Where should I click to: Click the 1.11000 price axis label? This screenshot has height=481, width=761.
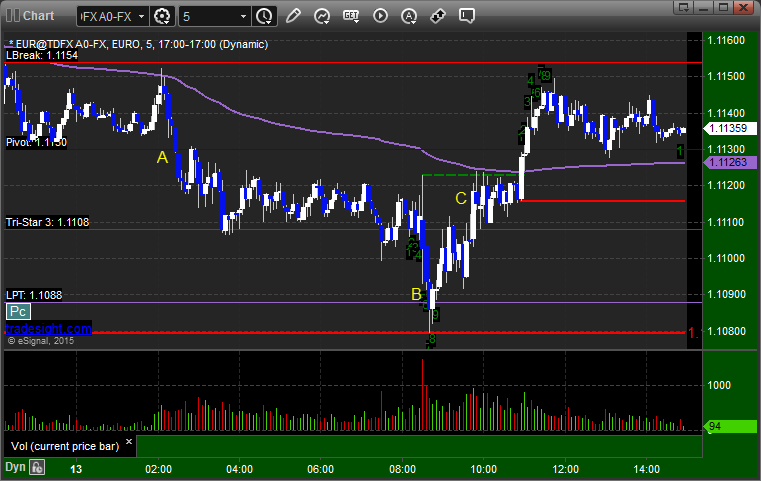pos(726,258)
